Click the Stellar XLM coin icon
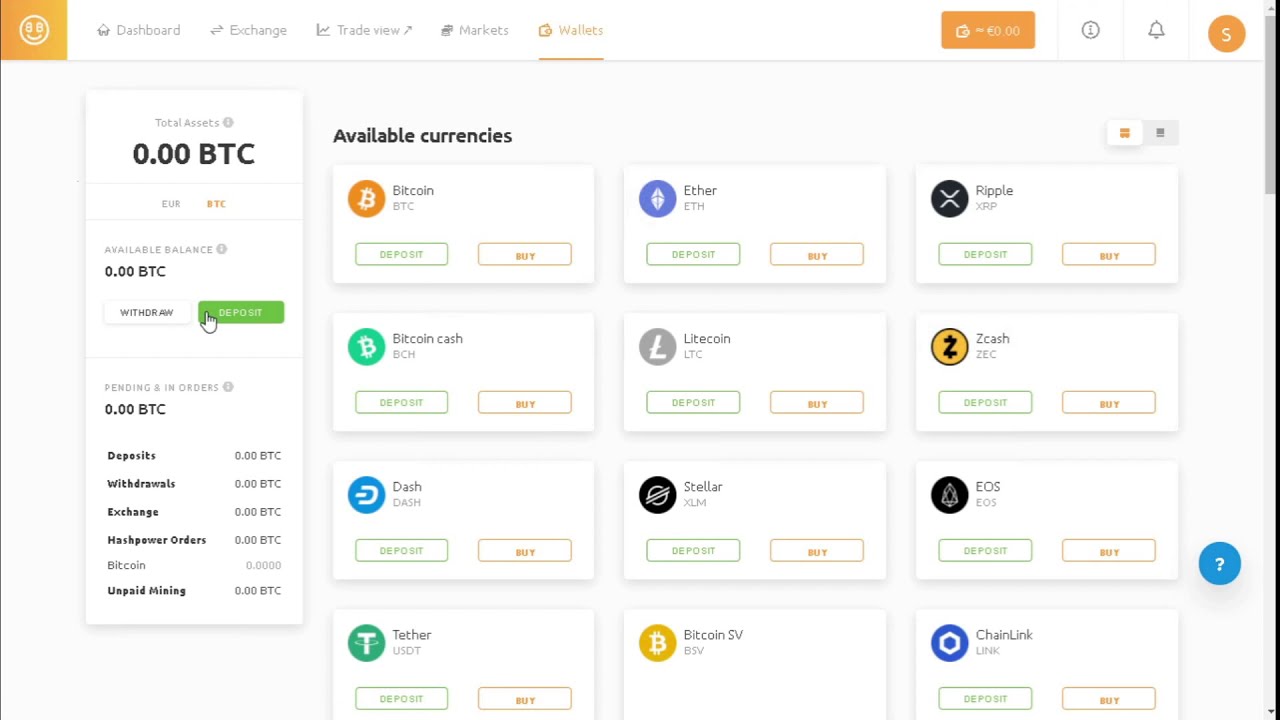The height and width of the screenshot is (720, 1280). click(657, 494)
